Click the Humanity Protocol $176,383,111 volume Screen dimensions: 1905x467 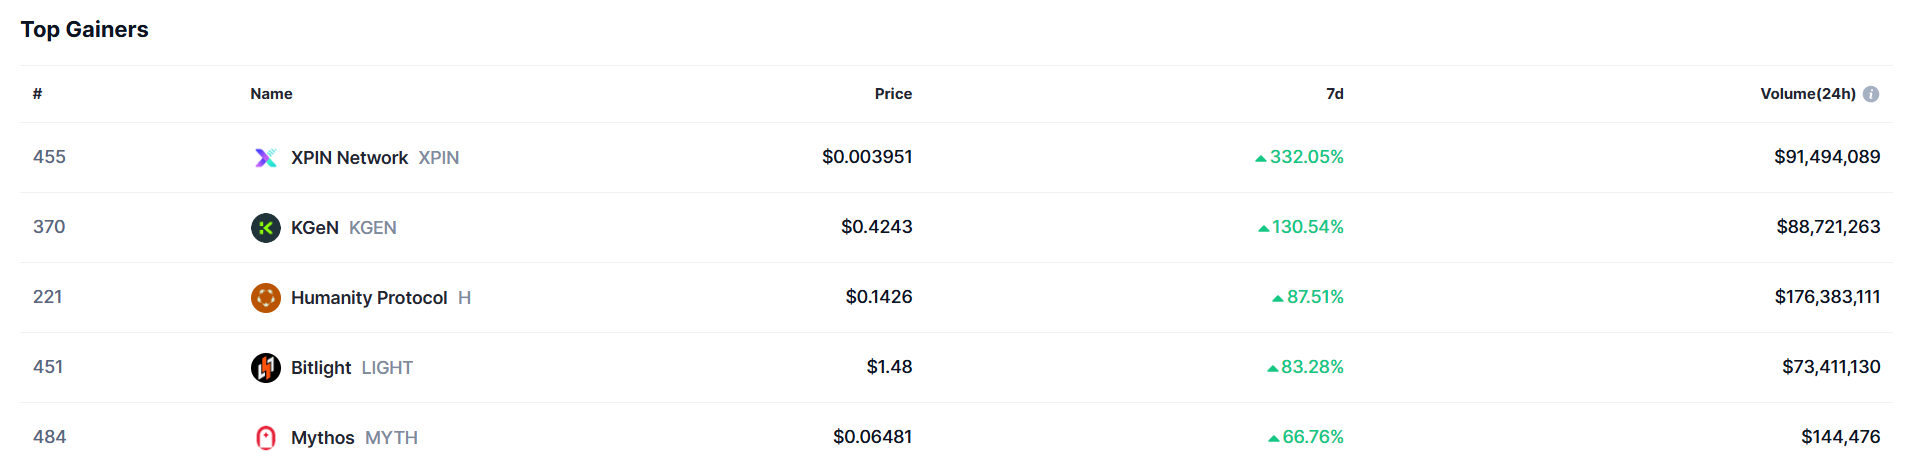[1827, 297]
